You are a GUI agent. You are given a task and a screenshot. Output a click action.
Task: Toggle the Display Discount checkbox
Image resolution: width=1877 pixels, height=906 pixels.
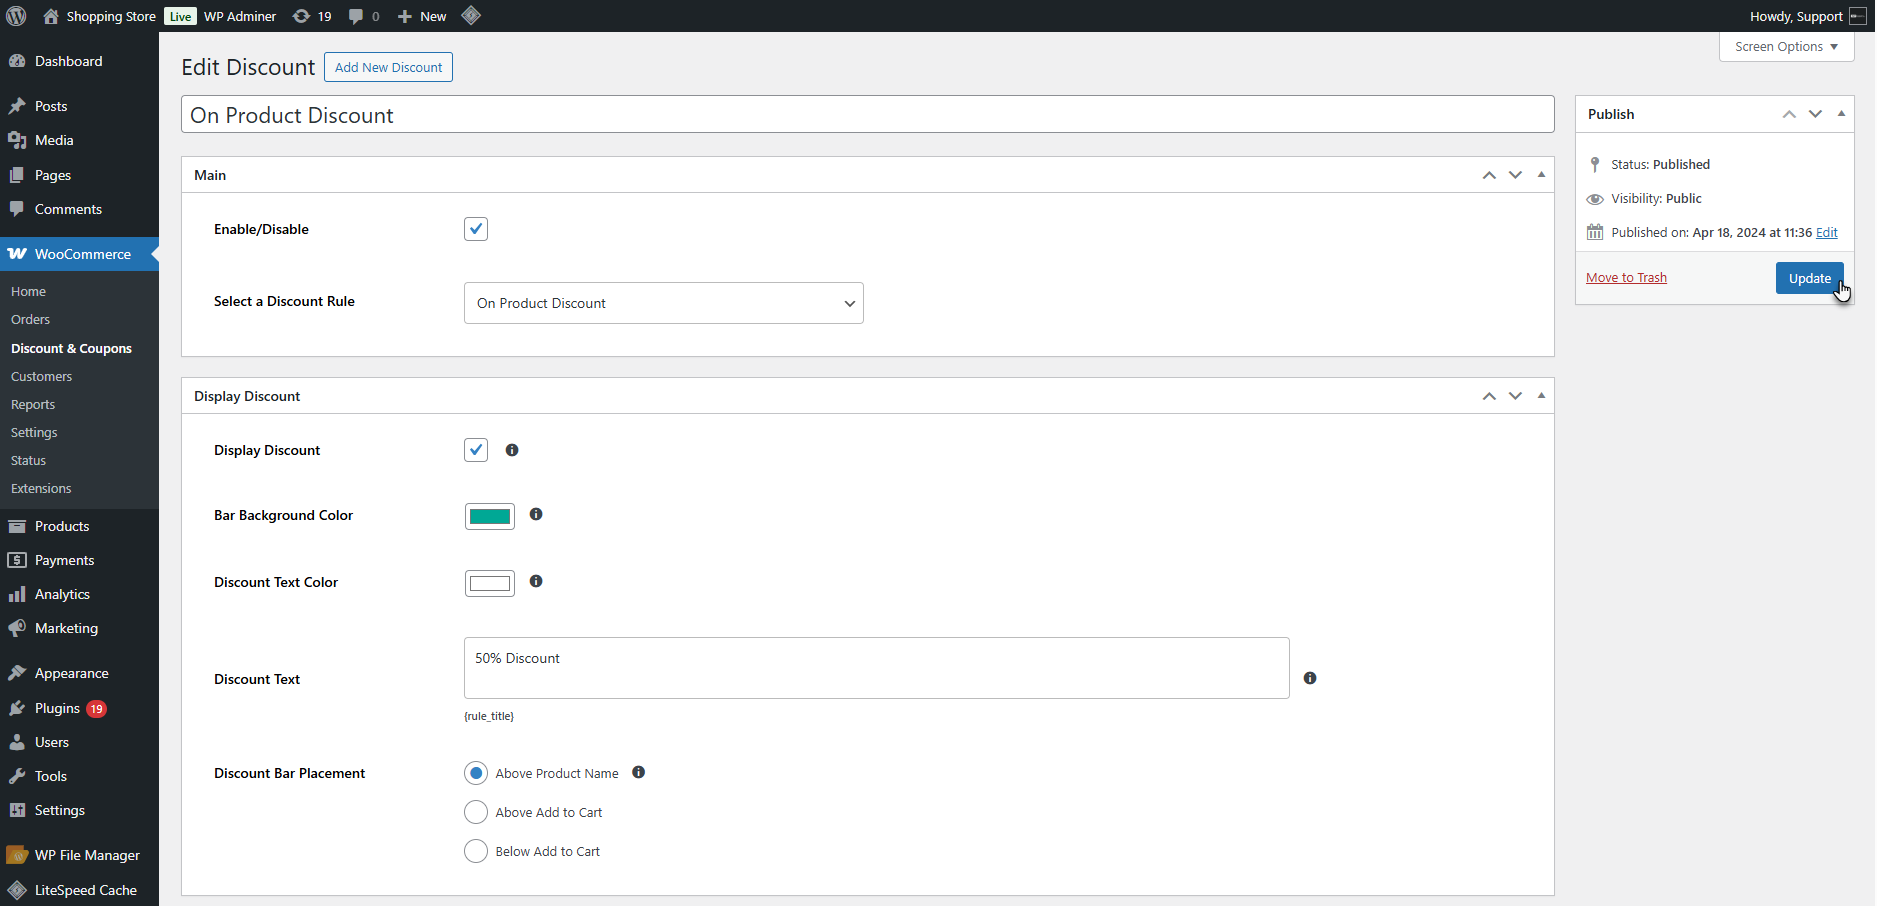[476, 450]
